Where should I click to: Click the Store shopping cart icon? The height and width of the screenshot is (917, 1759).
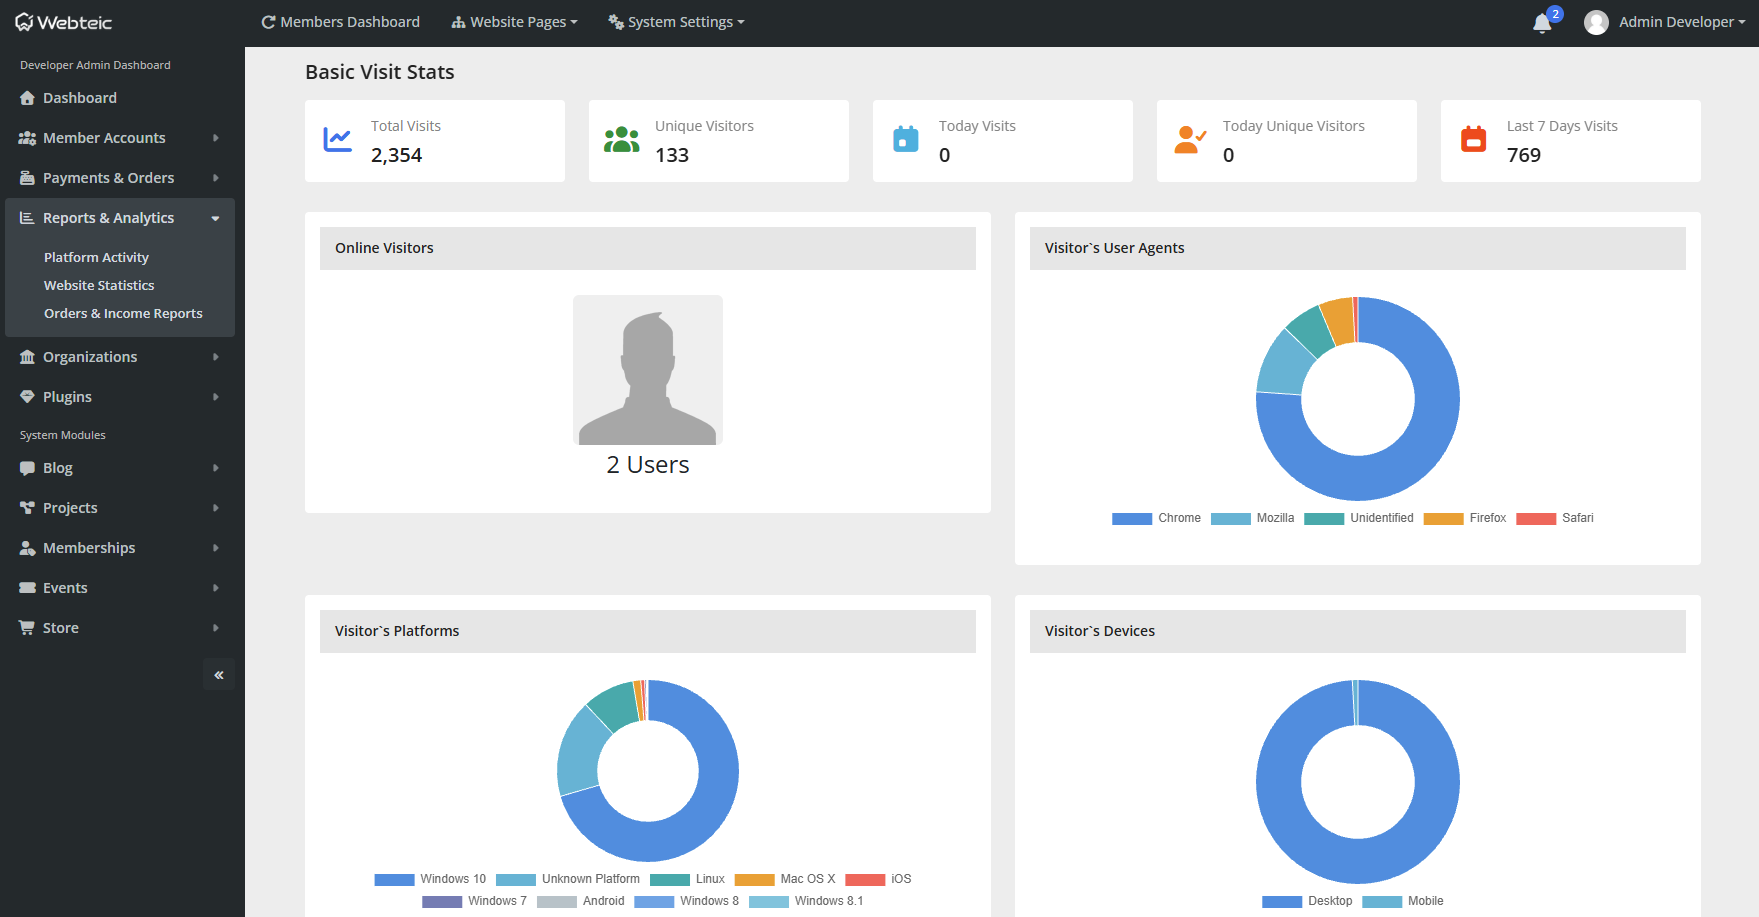pyautogui.click(x=27, y=628)
